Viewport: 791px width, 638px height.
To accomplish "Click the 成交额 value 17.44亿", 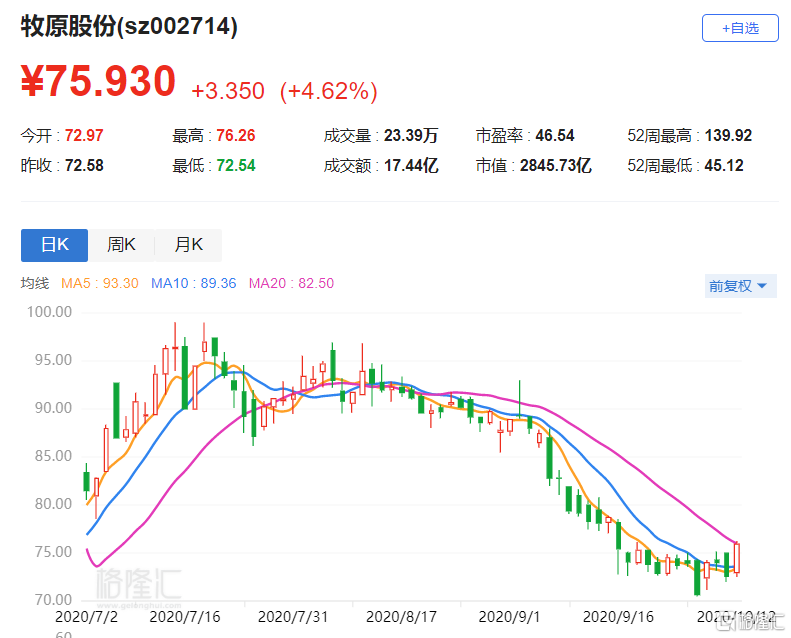I will point(411,165).
